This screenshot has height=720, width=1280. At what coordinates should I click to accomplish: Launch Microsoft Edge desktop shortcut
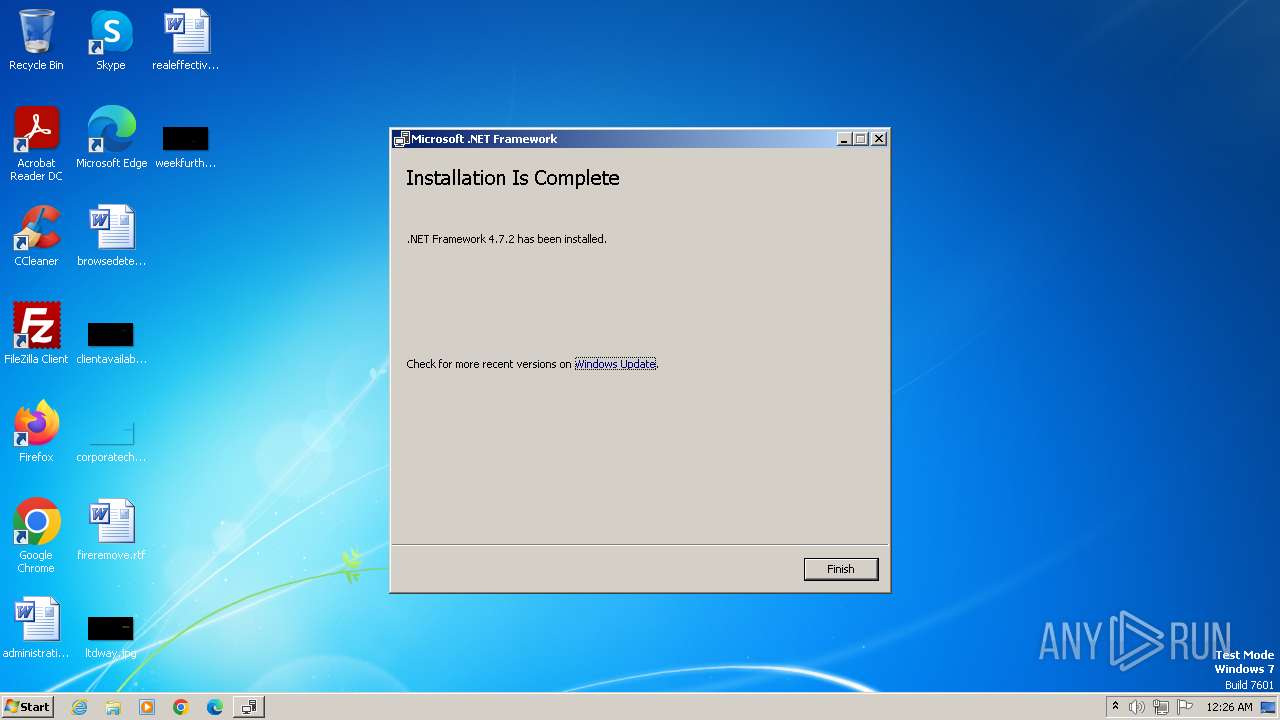click(111, 138)
